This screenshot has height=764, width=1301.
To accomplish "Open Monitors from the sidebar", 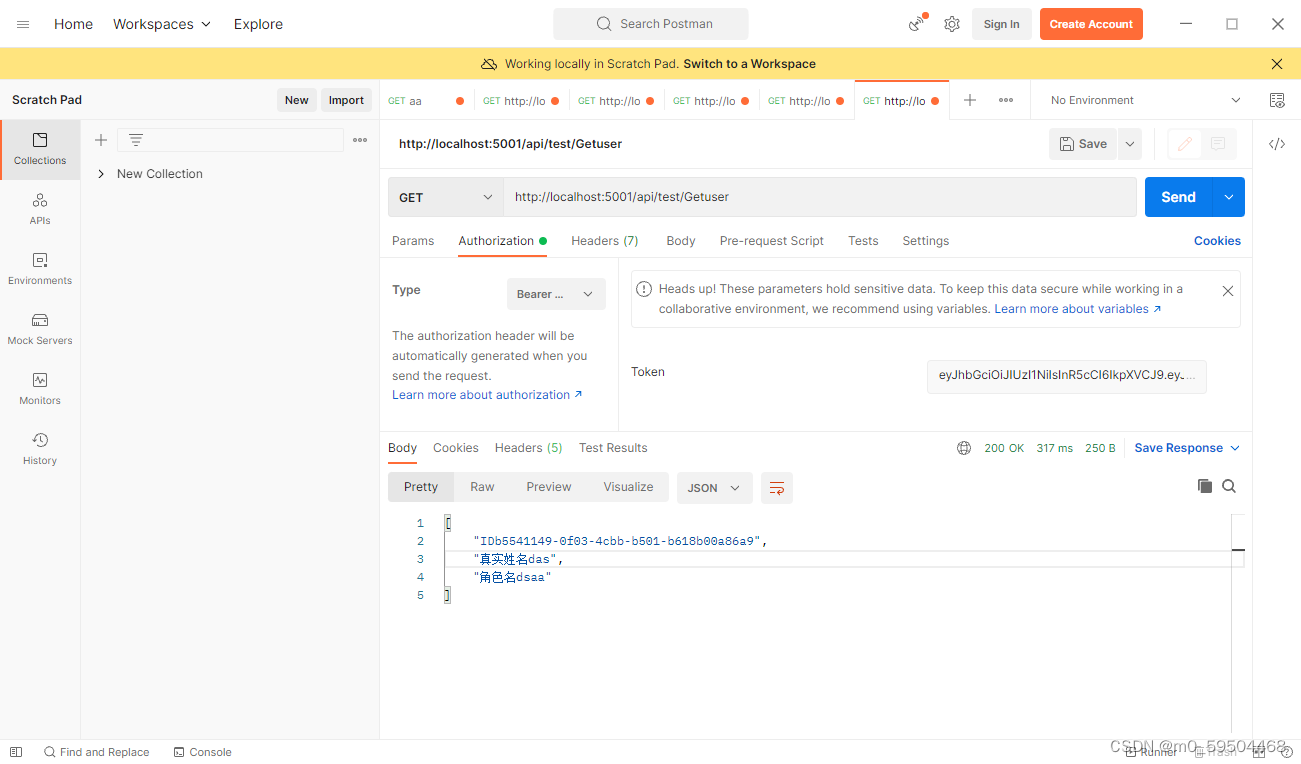I will tap(39, 388).
